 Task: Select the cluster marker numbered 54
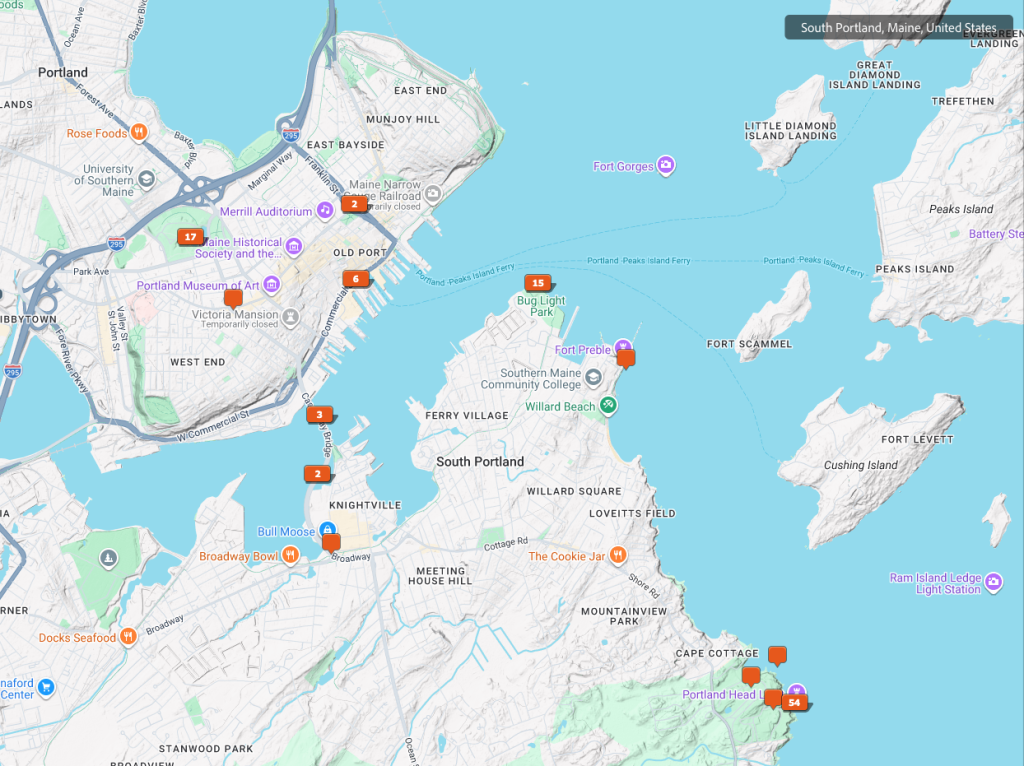(794, 702)
